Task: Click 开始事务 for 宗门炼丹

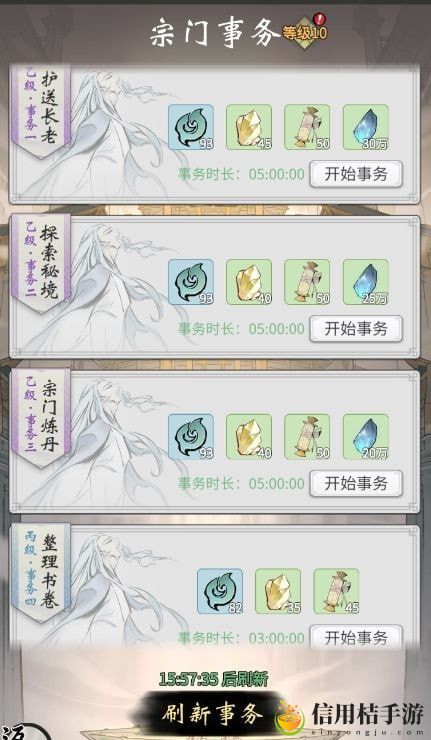Action: coord(356,484)
